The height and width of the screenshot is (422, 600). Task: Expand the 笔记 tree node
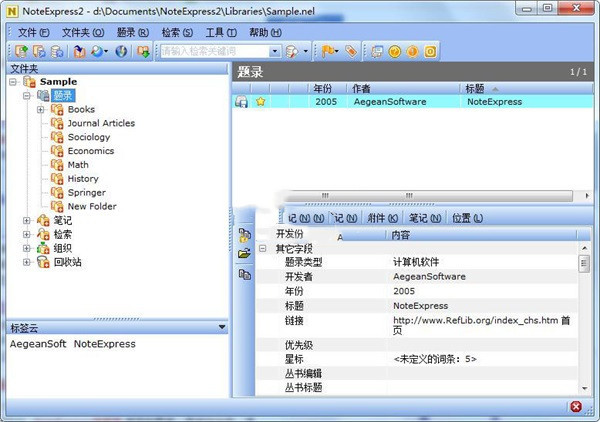(27, 221)
